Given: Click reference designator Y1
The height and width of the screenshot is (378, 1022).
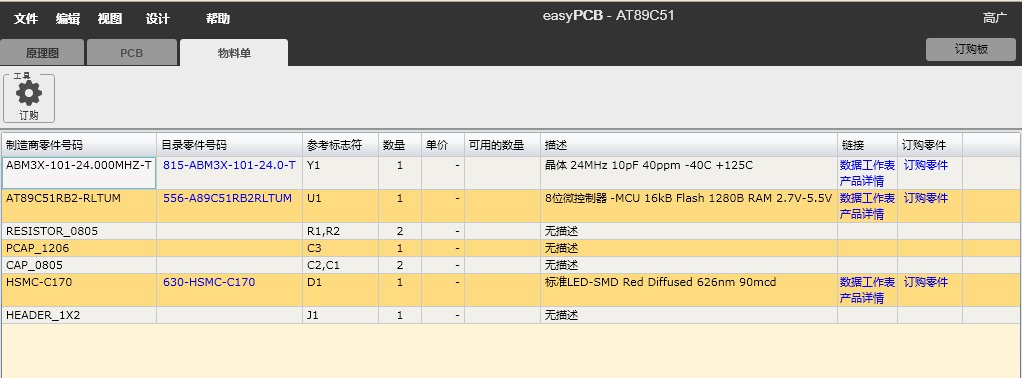Looking at the screenshot, I should (314, 166).
